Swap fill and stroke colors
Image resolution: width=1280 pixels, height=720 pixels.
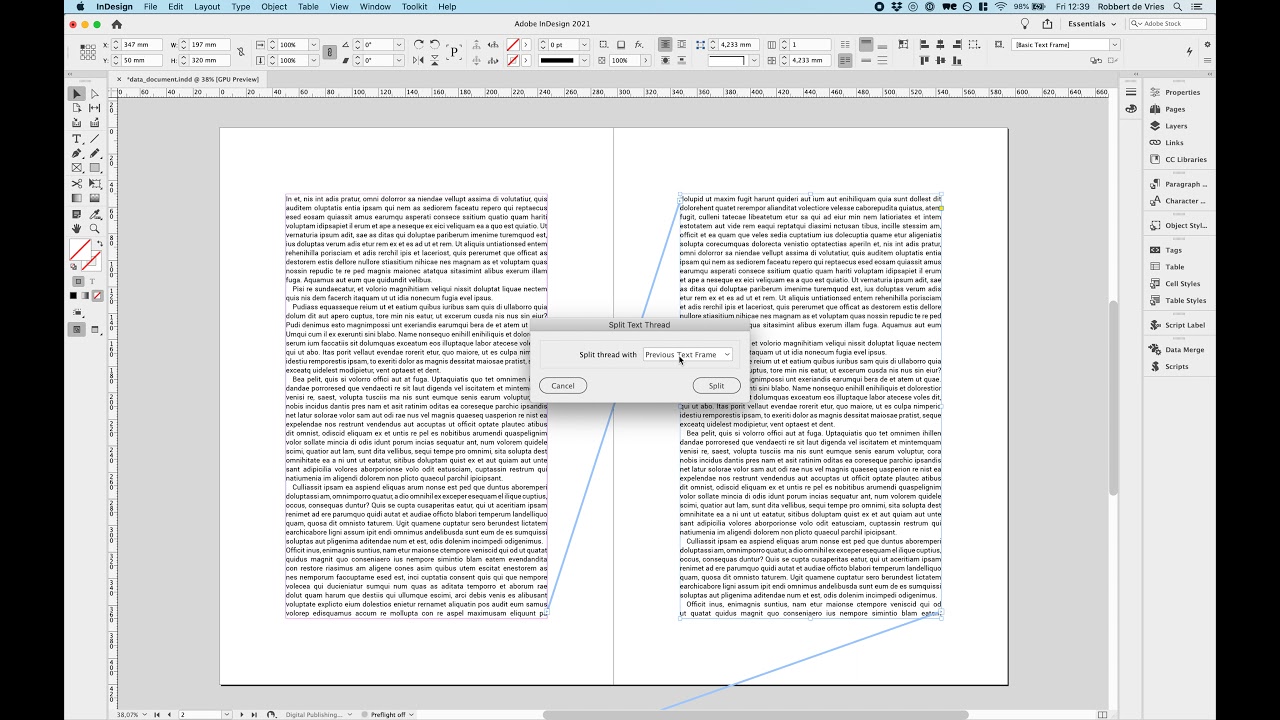pyautogui.click(x=99, y=243)
